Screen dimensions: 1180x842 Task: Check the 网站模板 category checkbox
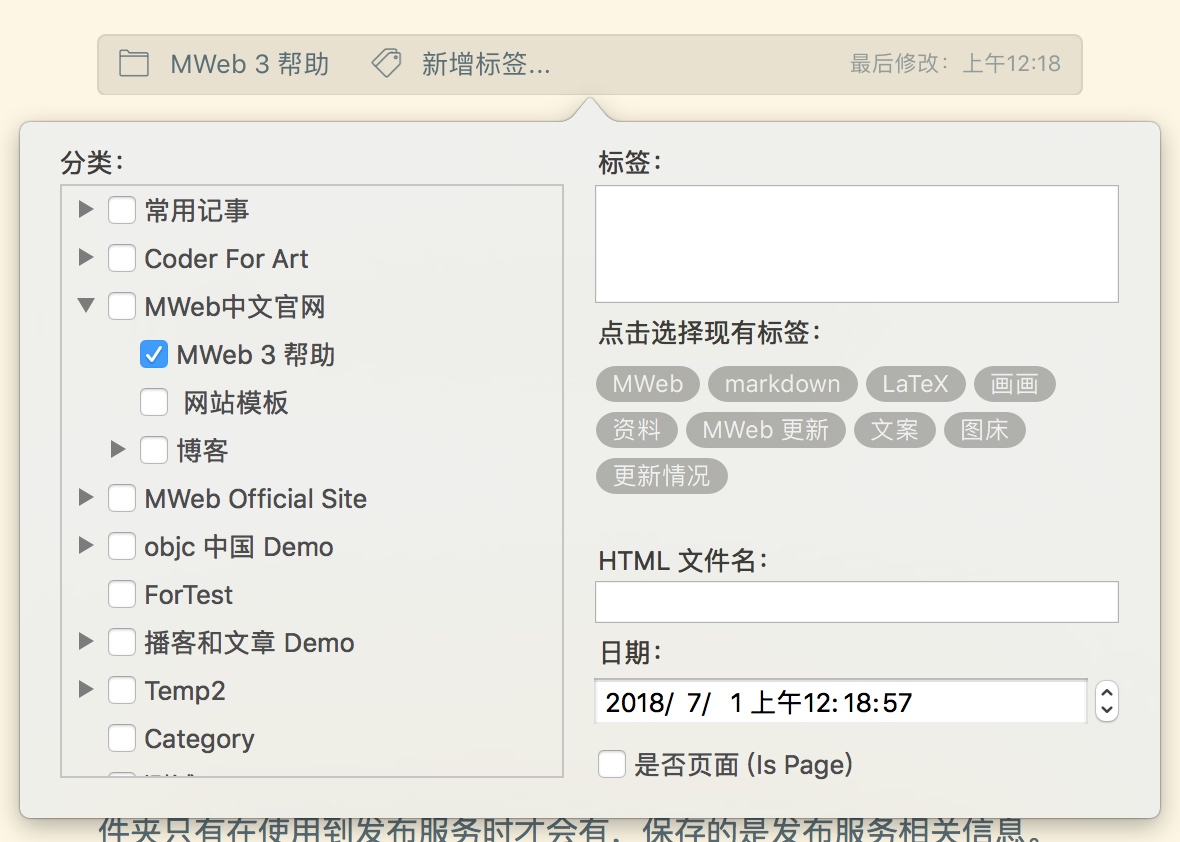[154, 403]
